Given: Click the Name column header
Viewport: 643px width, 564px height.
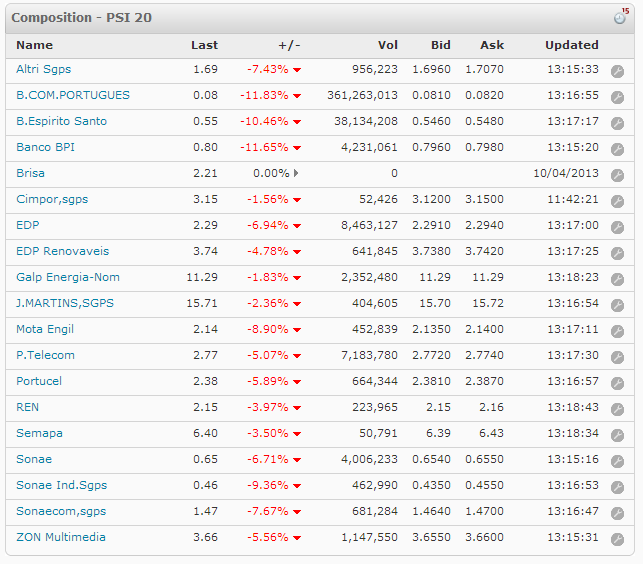Looking at the screenshot, I should coord(34,45).
